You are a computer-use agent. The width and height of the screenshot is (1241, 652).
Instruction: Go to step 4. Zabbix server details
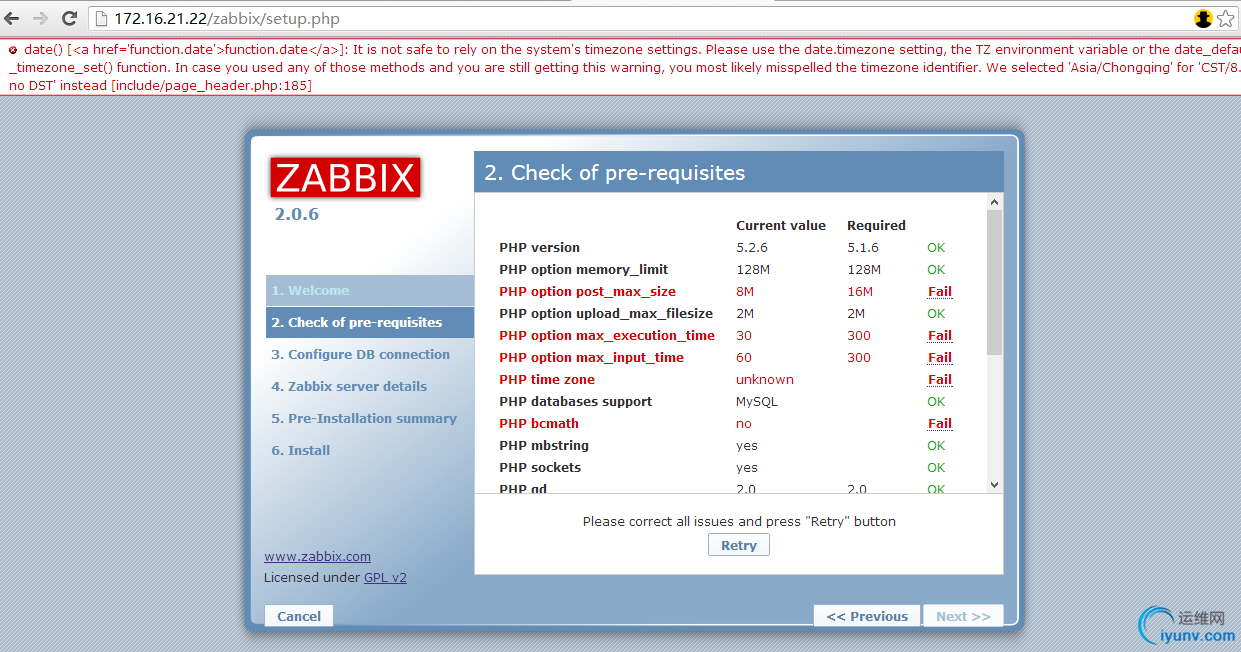(x=349, y=386)
